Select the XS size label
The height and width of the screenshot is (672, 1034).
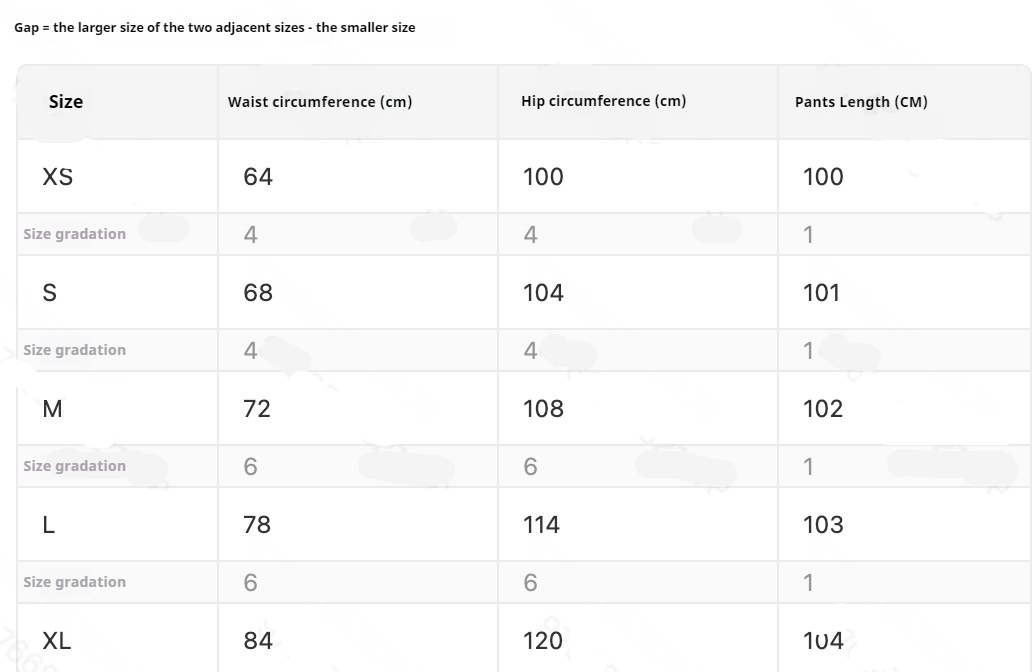coord(58,177)
